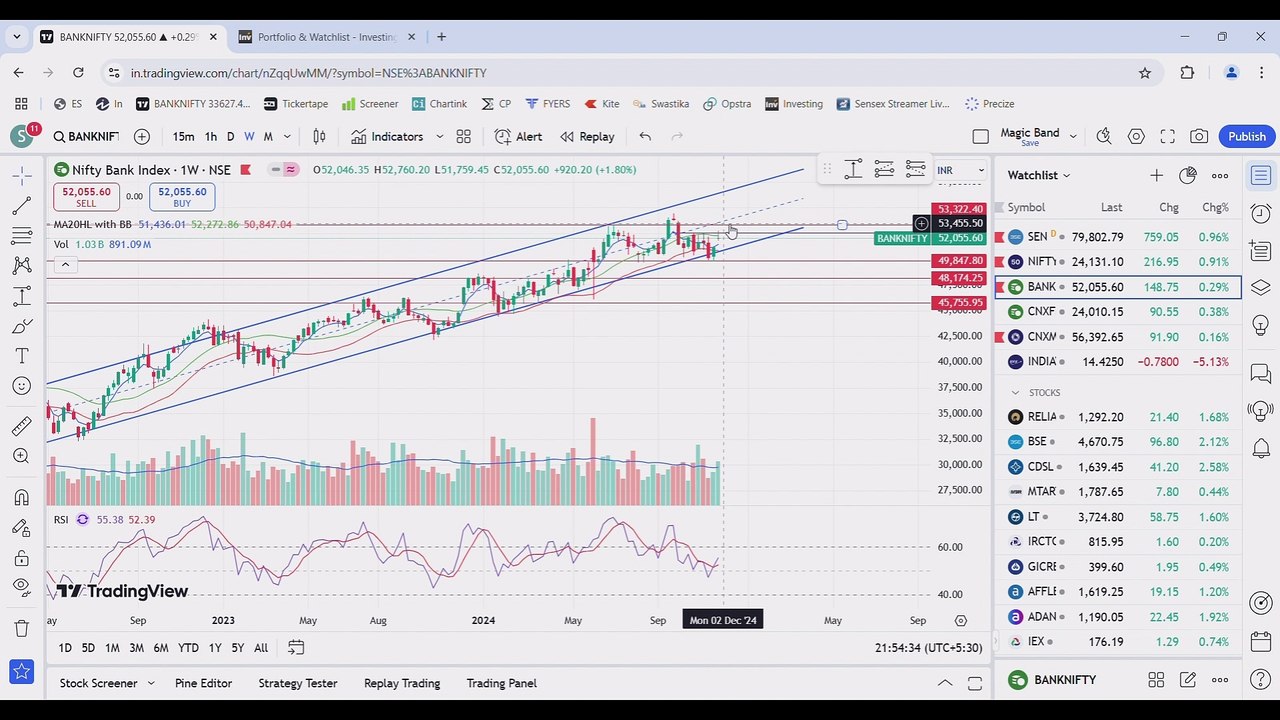Image resolution: width=1280 pixels, height=720 pixels.
Task: Open notifications bell in right sidebar
Action: point(1260,449)
